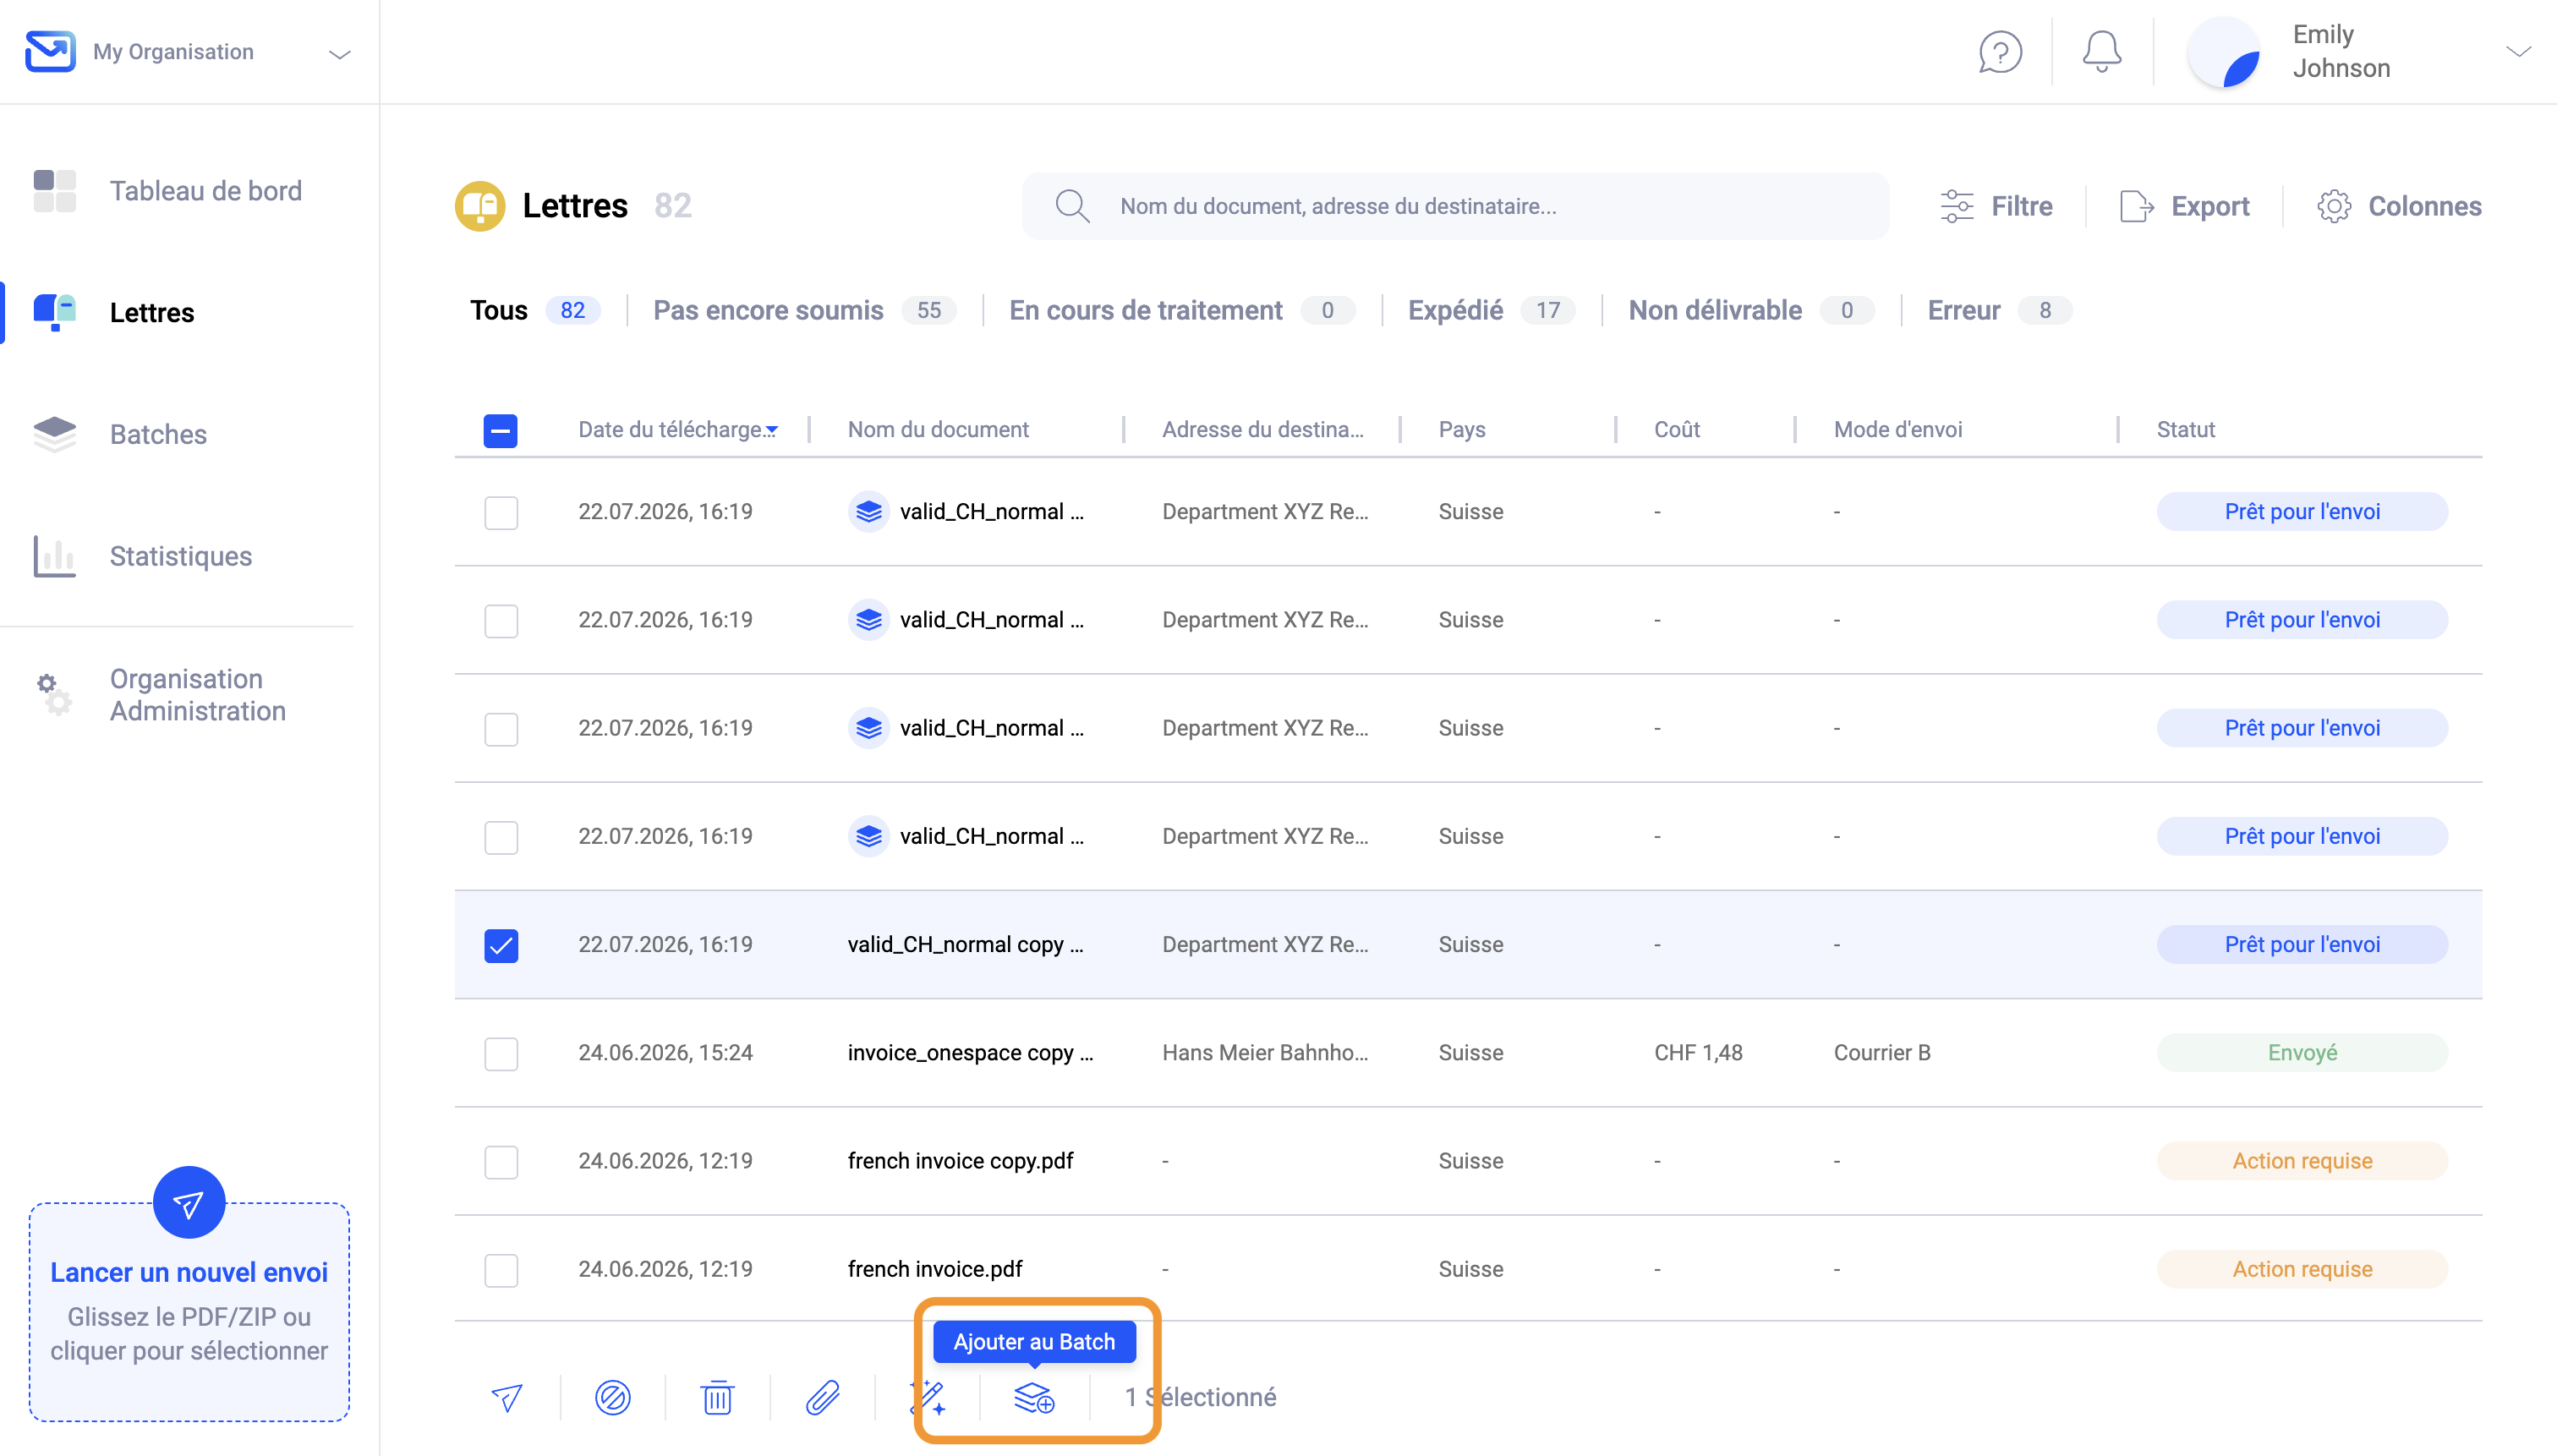The image size is (2557, 1456).
Task: Click the Export document icon
Action: pos(2137,206)
